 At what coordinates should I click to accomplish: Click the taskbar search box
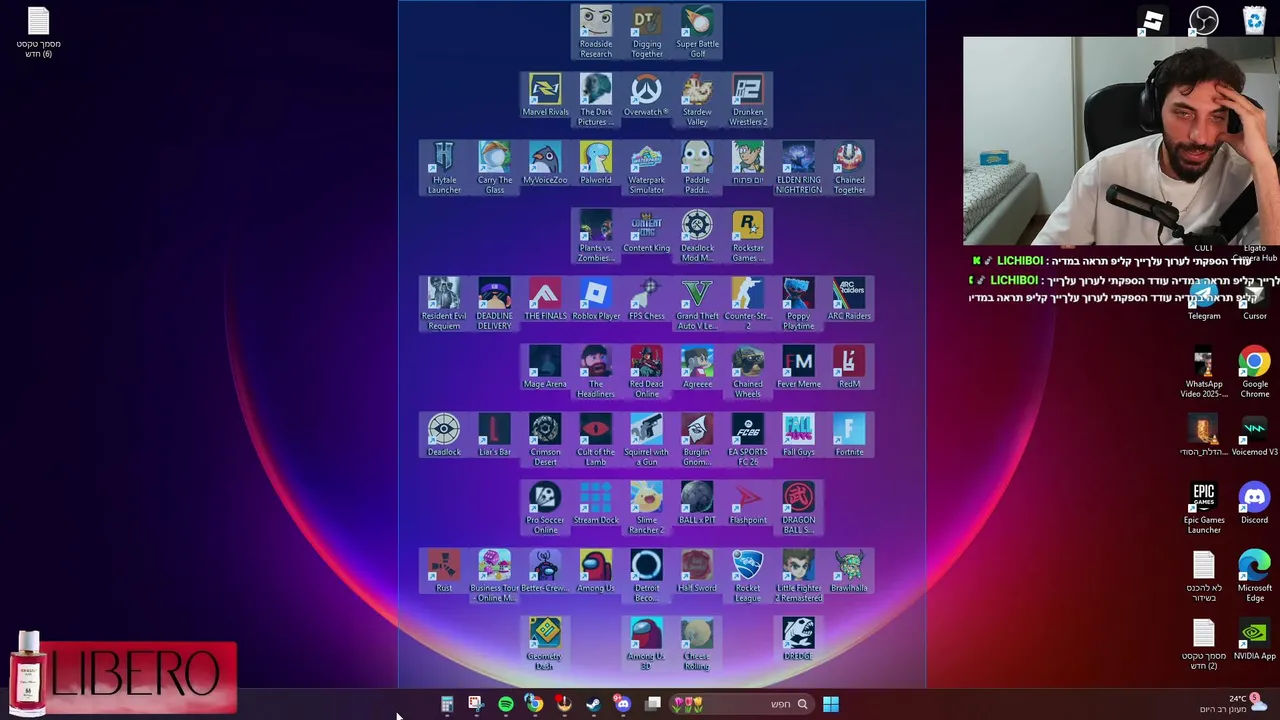pos(740,704)
